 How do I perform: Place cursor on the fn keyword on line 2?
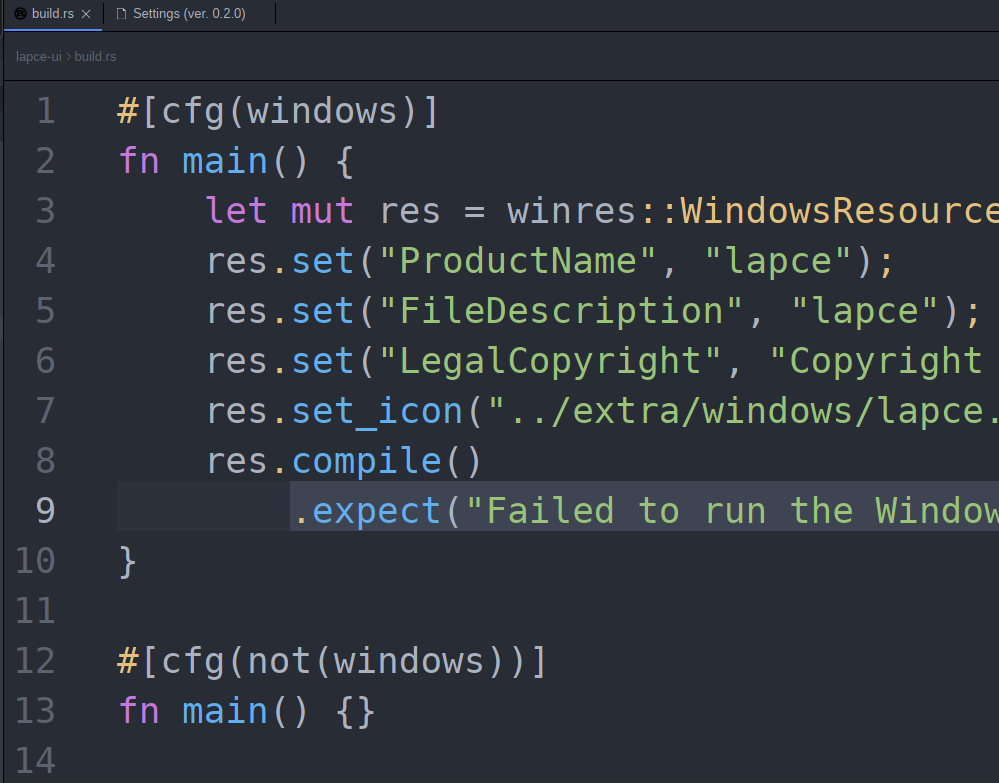(138, 160)
